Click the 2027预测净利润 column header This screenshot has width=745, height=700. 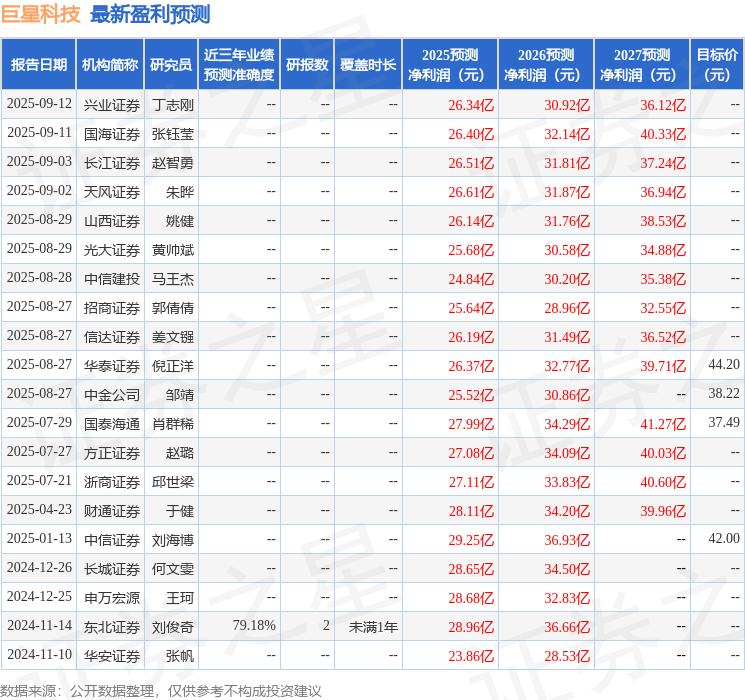click(641, 65)
